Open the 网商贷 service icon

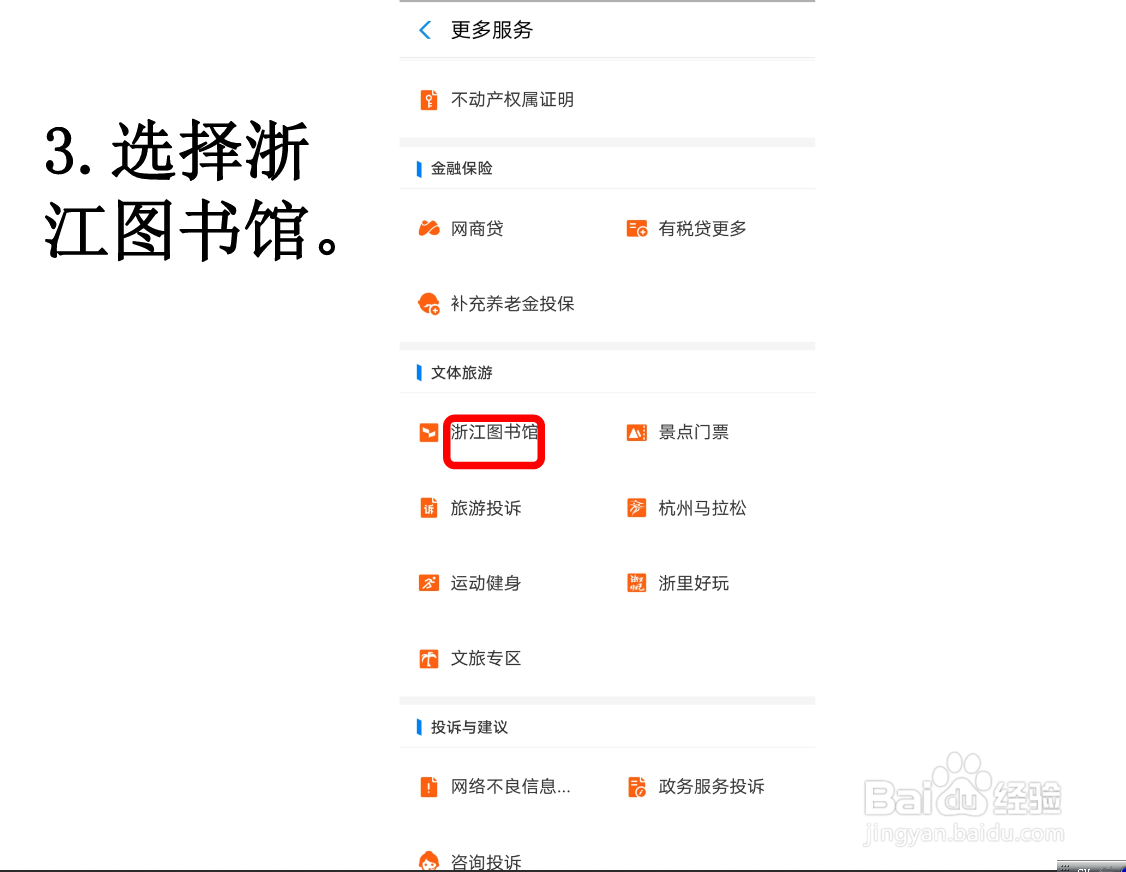tap(429, 228)
